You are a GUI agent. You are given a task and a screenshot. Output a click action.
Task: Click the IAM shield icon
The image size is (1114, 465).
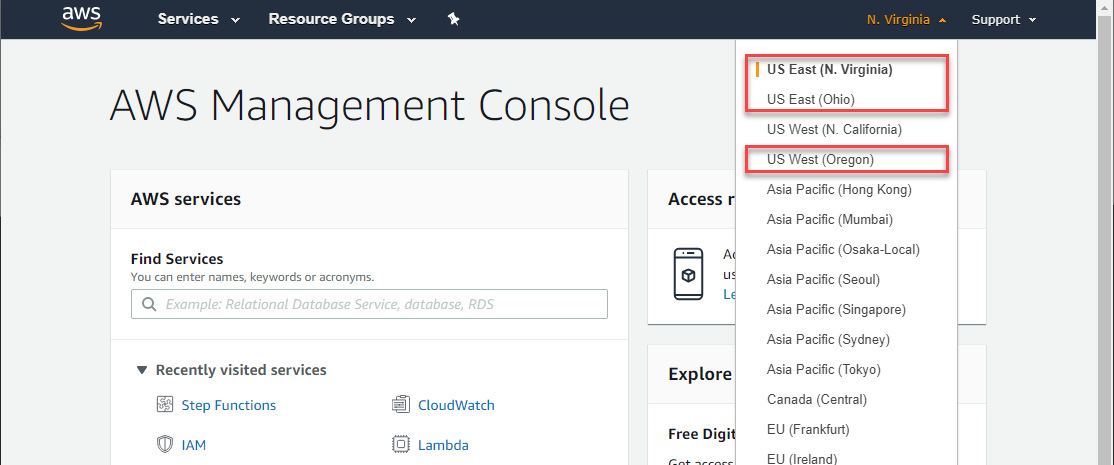point(165,445)
